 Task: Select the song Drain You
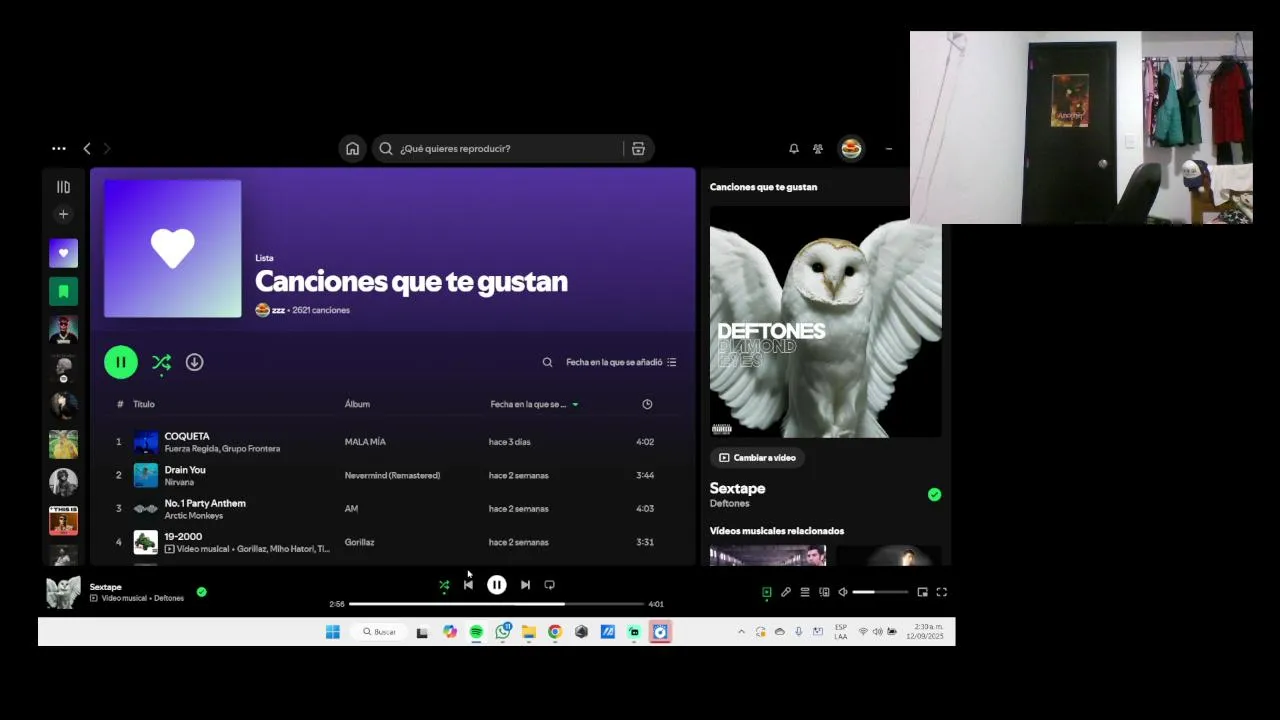coord(185,470)
